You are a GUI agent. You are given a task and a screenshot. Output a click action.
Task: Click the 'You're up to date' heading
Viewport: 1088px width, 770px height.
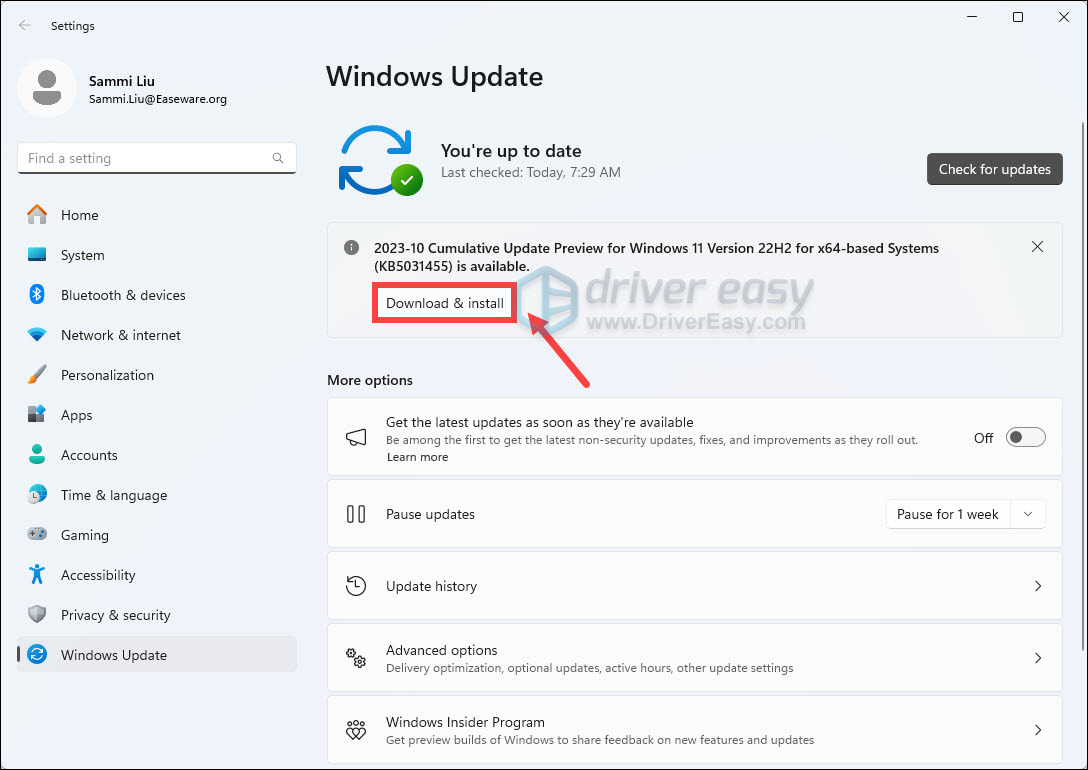pyautogui.click(x=511, y=151)
